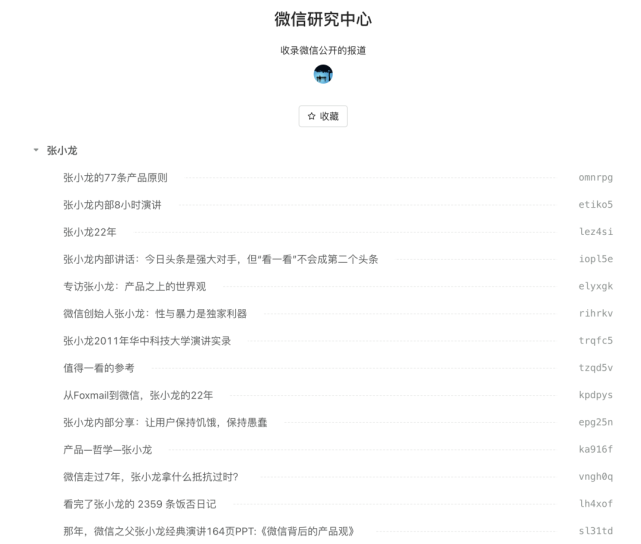The width and height of the screenshot is (641, 544).
Task: Open 微信背后的产品观 PPT article
Action: [208, 531]
